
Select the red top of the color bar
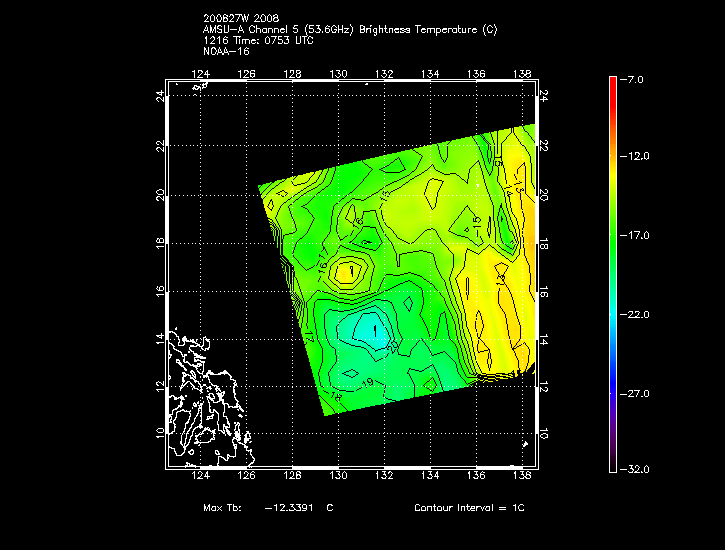click(x=612, y=82)
